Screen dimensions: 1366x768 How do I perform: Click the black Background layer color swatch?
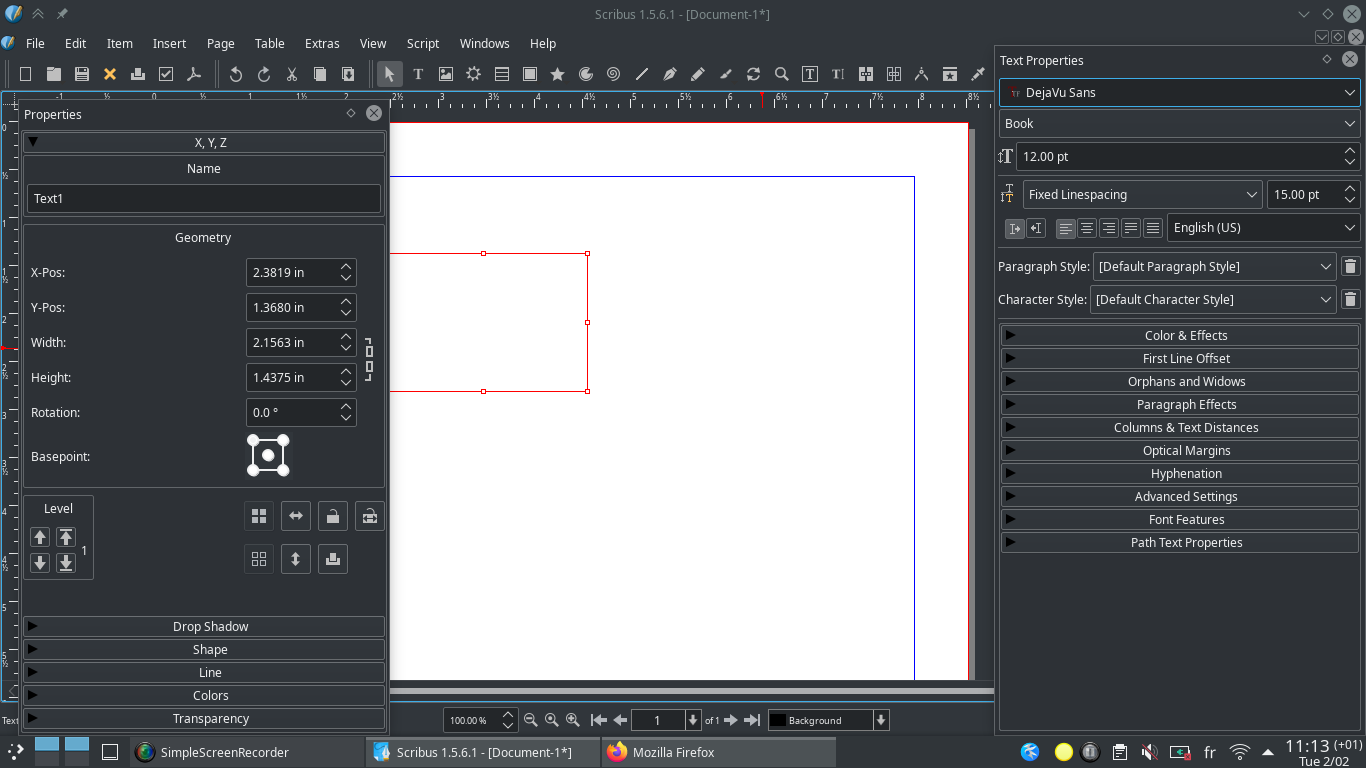point(777,720)
